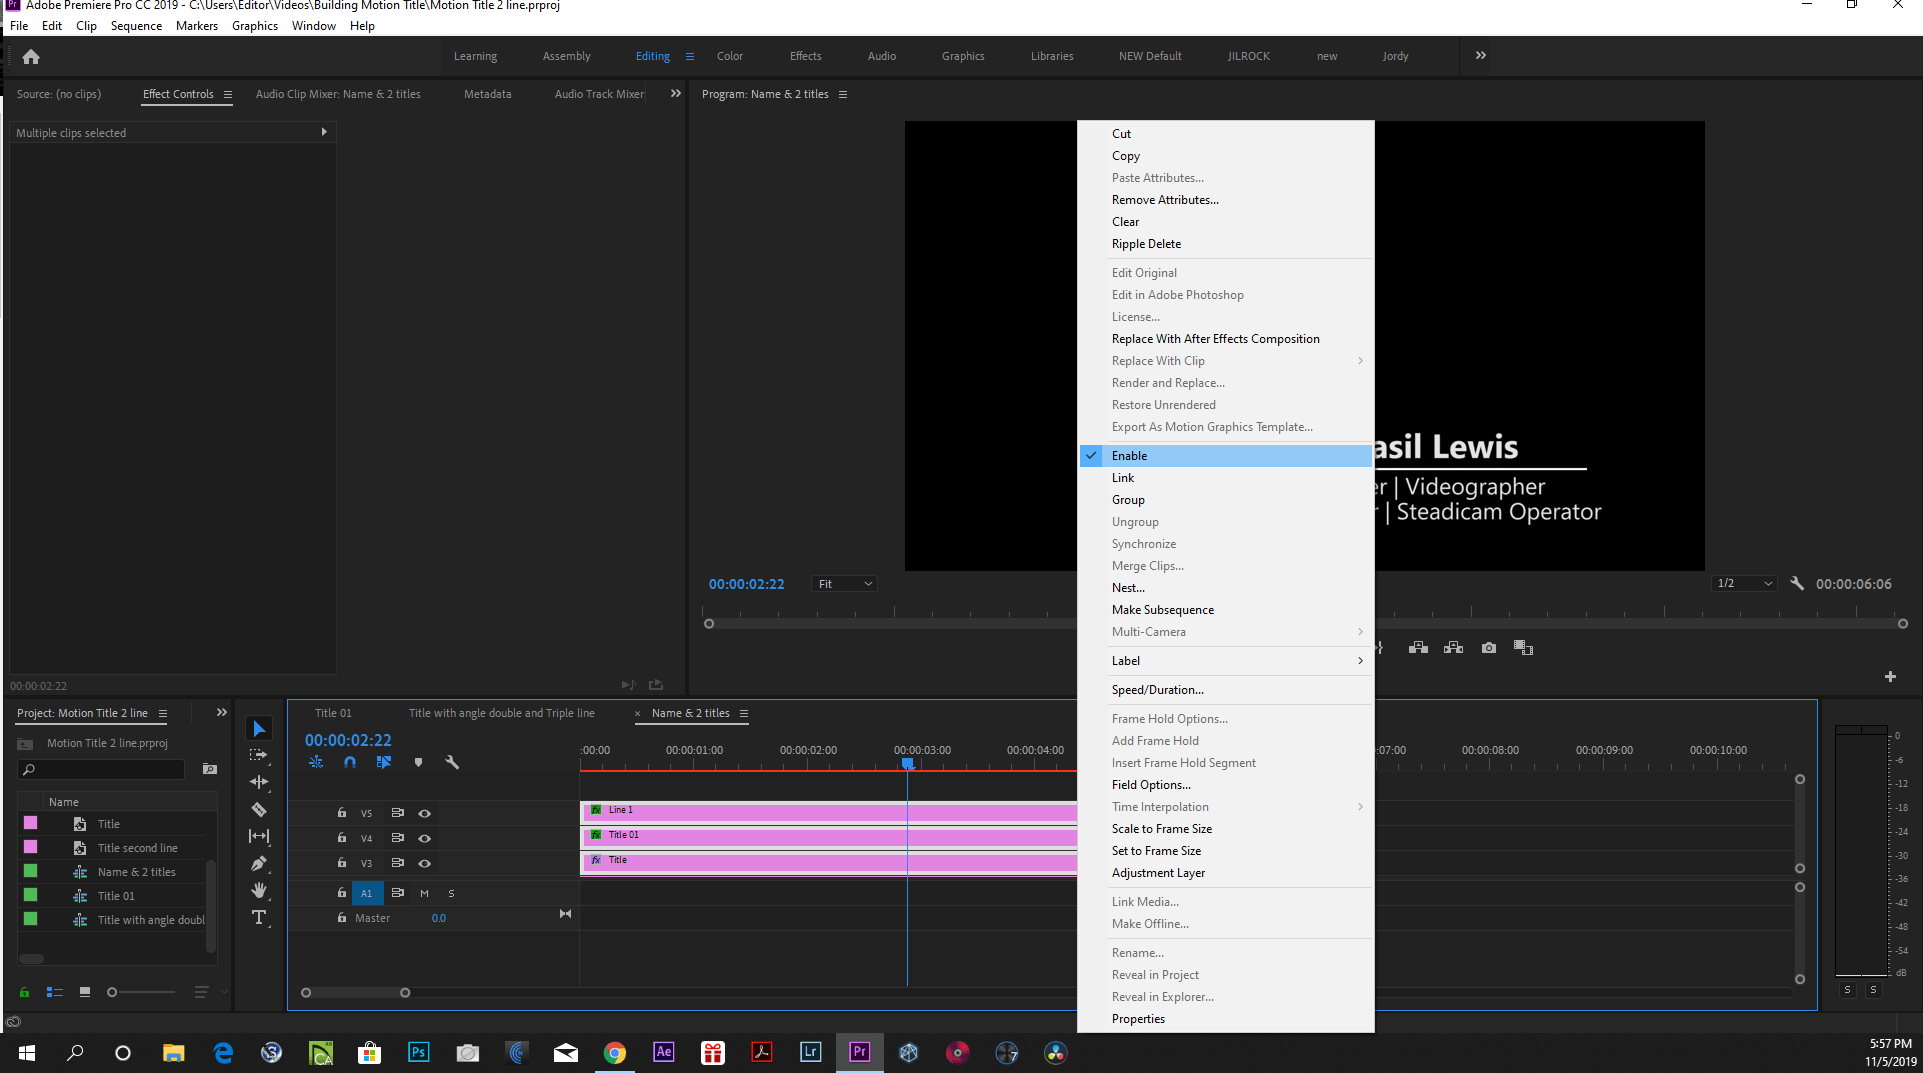Select the Pen tool
1923x1073 pixels.
[x=259, y=864]
